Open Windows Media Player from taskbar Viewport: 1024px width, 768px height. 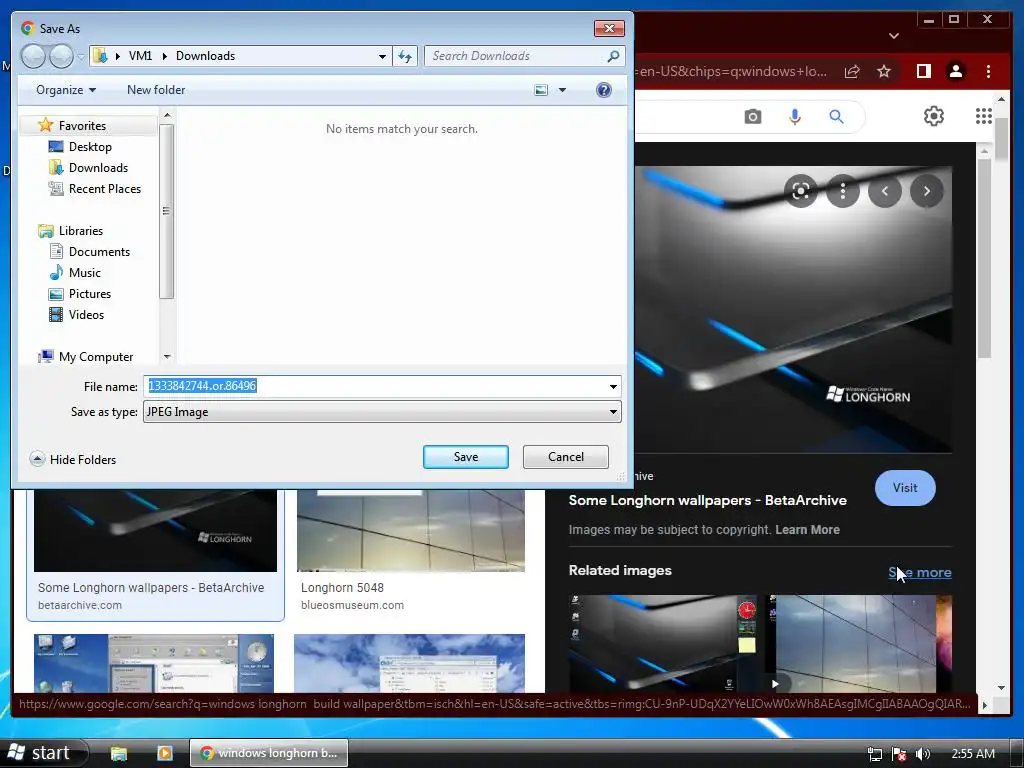click(164, 754)
